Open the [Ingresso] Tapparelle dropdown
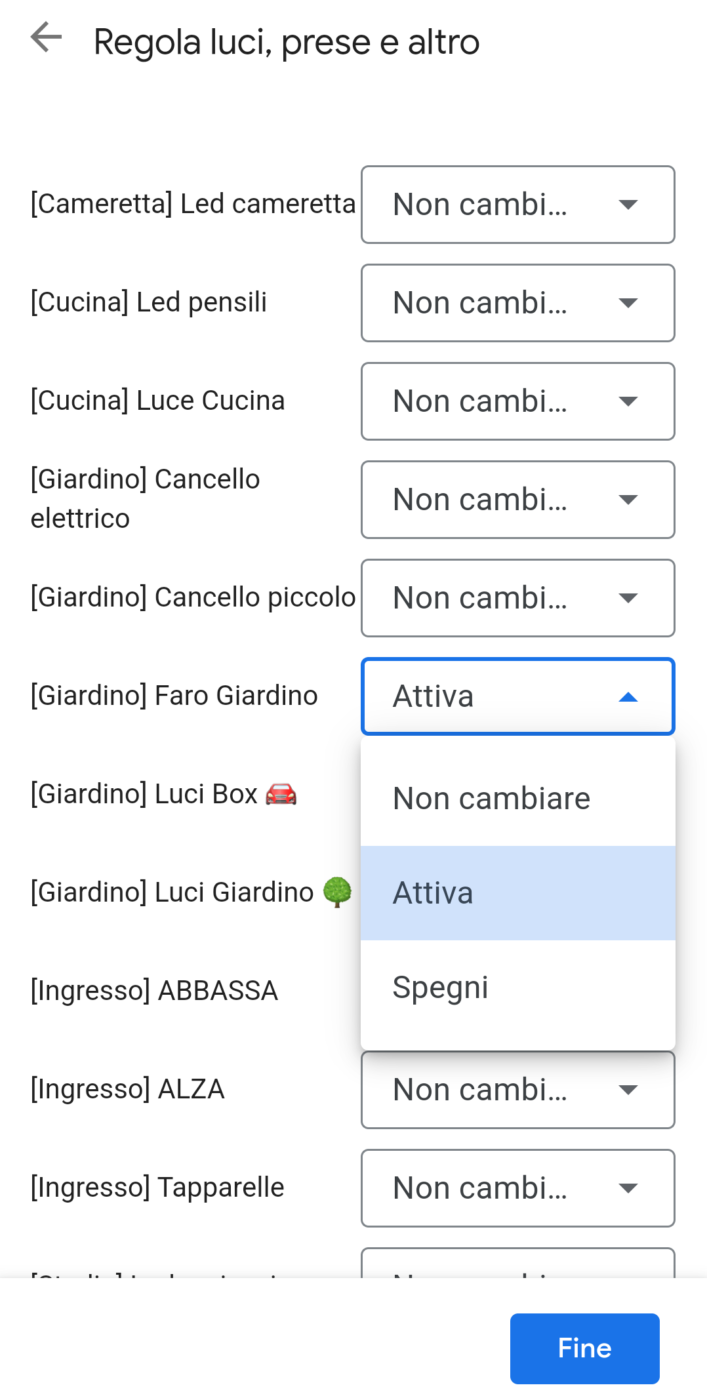707x1400 pixels. coord(517,1187)
